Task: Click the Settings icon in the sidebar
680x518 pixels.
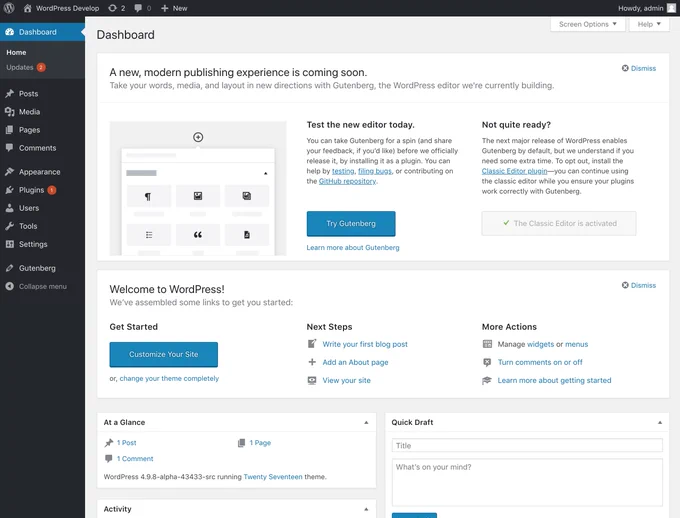Action: (x=10, y=244)
